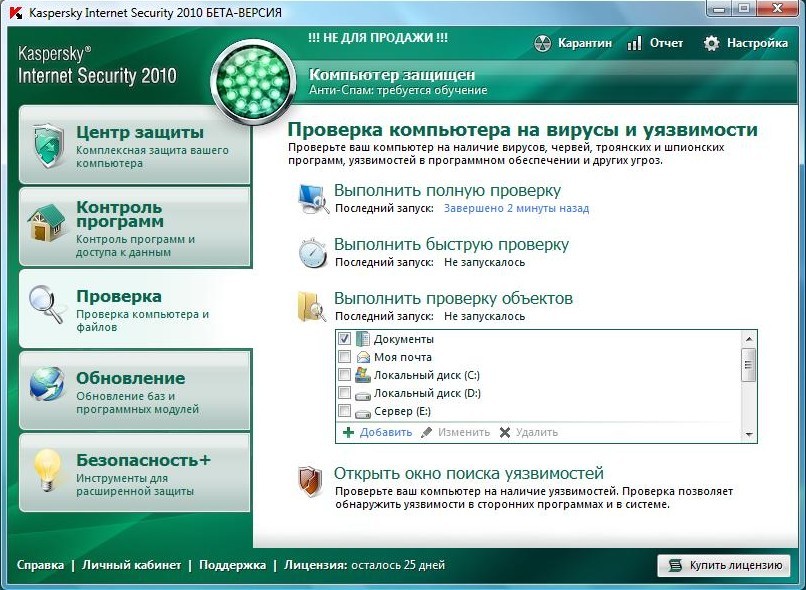Check the Сервер (E:) checkbox
The image size is (806, 590).
point(344,411)
